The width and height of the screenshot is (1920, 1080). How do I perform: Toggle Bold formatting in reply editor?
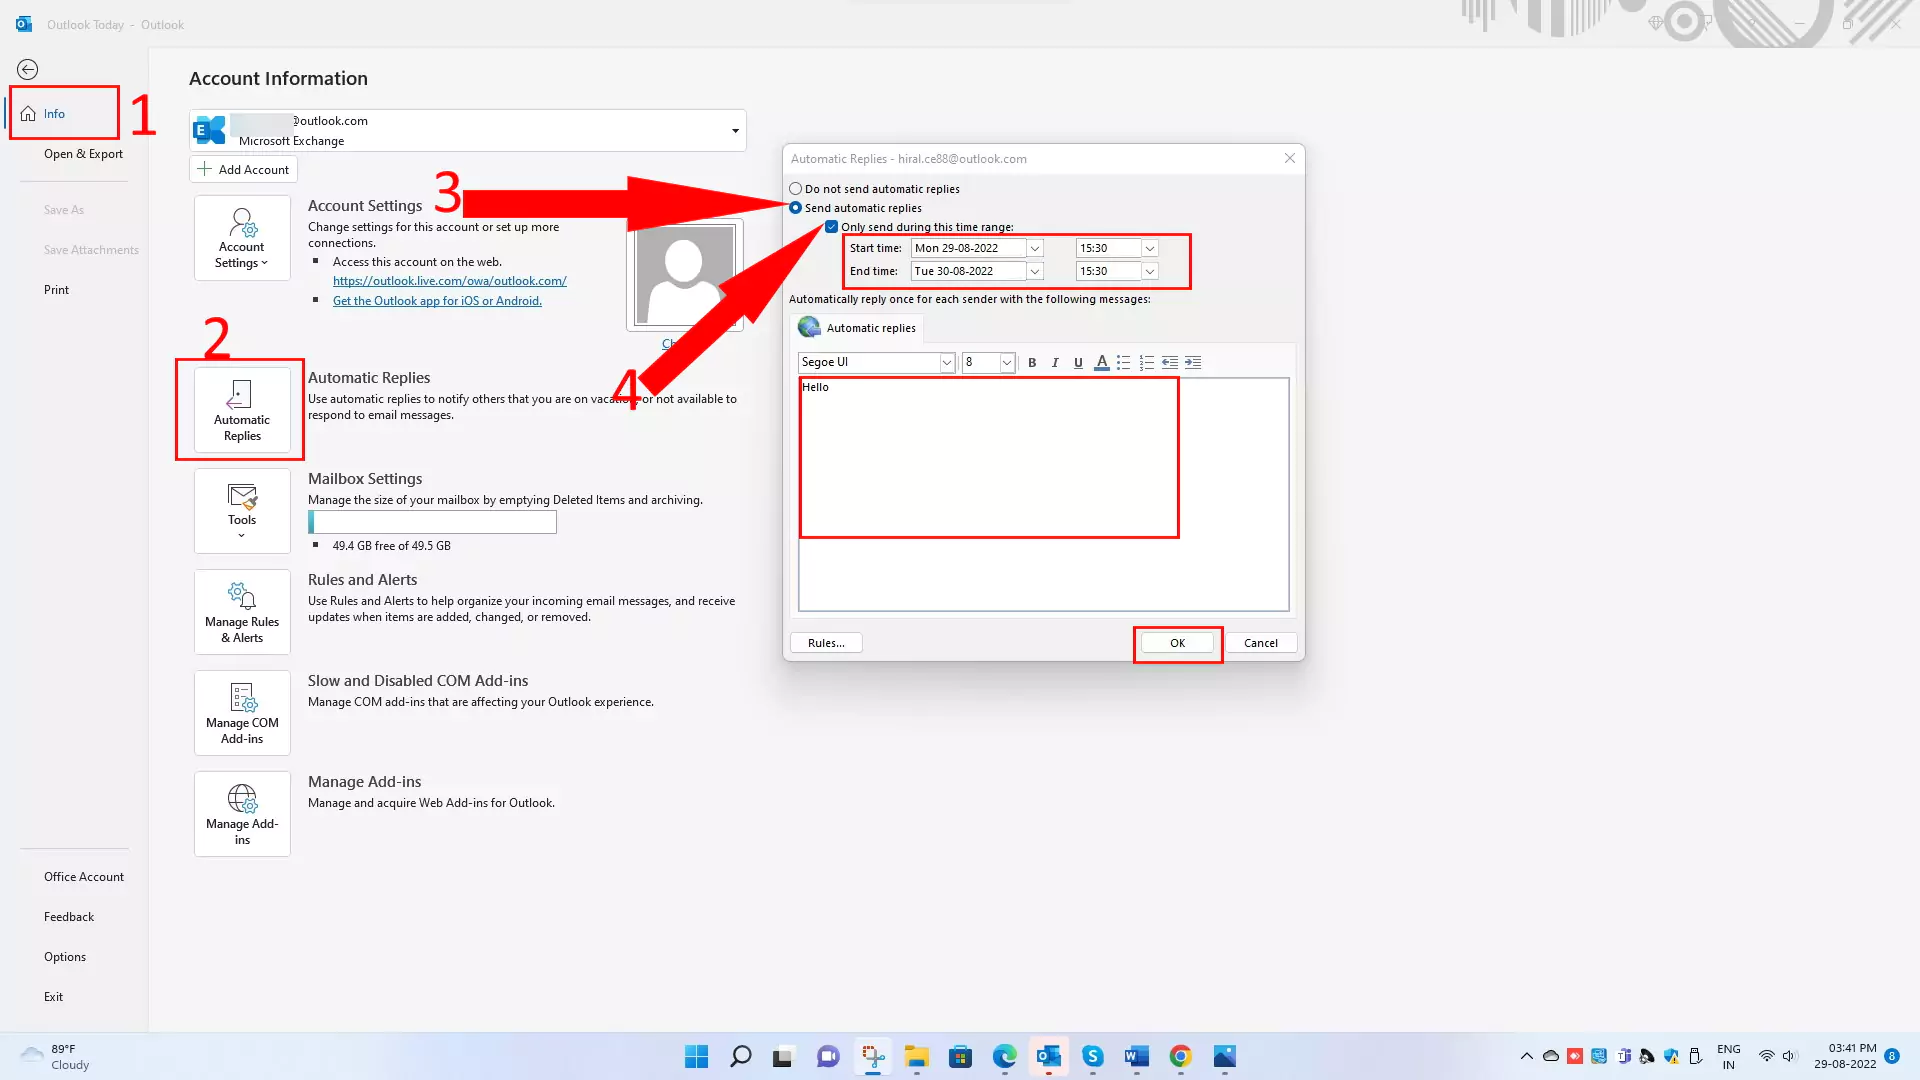(1032, 363)
